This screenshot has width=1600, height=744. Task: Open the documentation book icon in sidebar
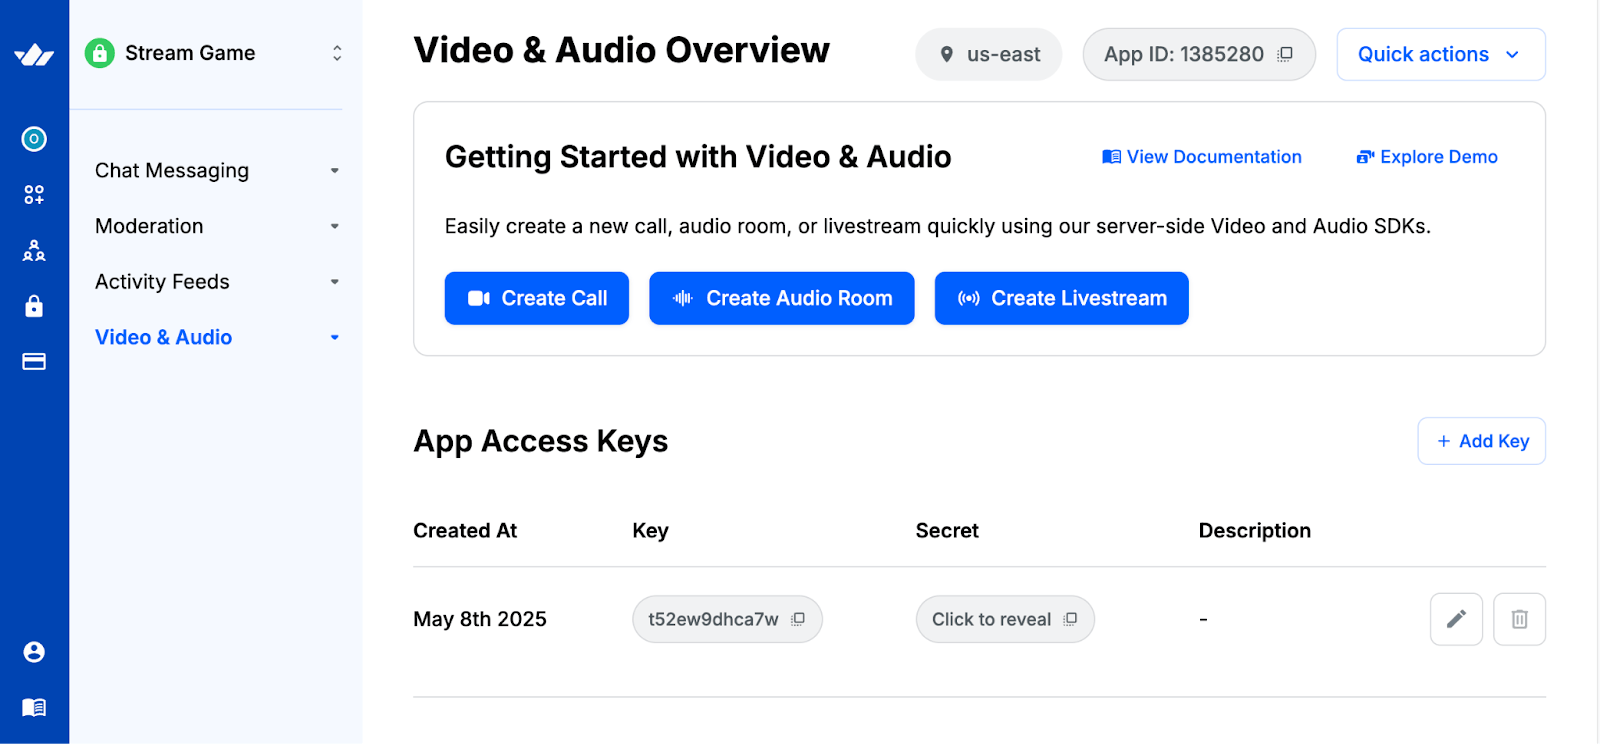(34, 708)
